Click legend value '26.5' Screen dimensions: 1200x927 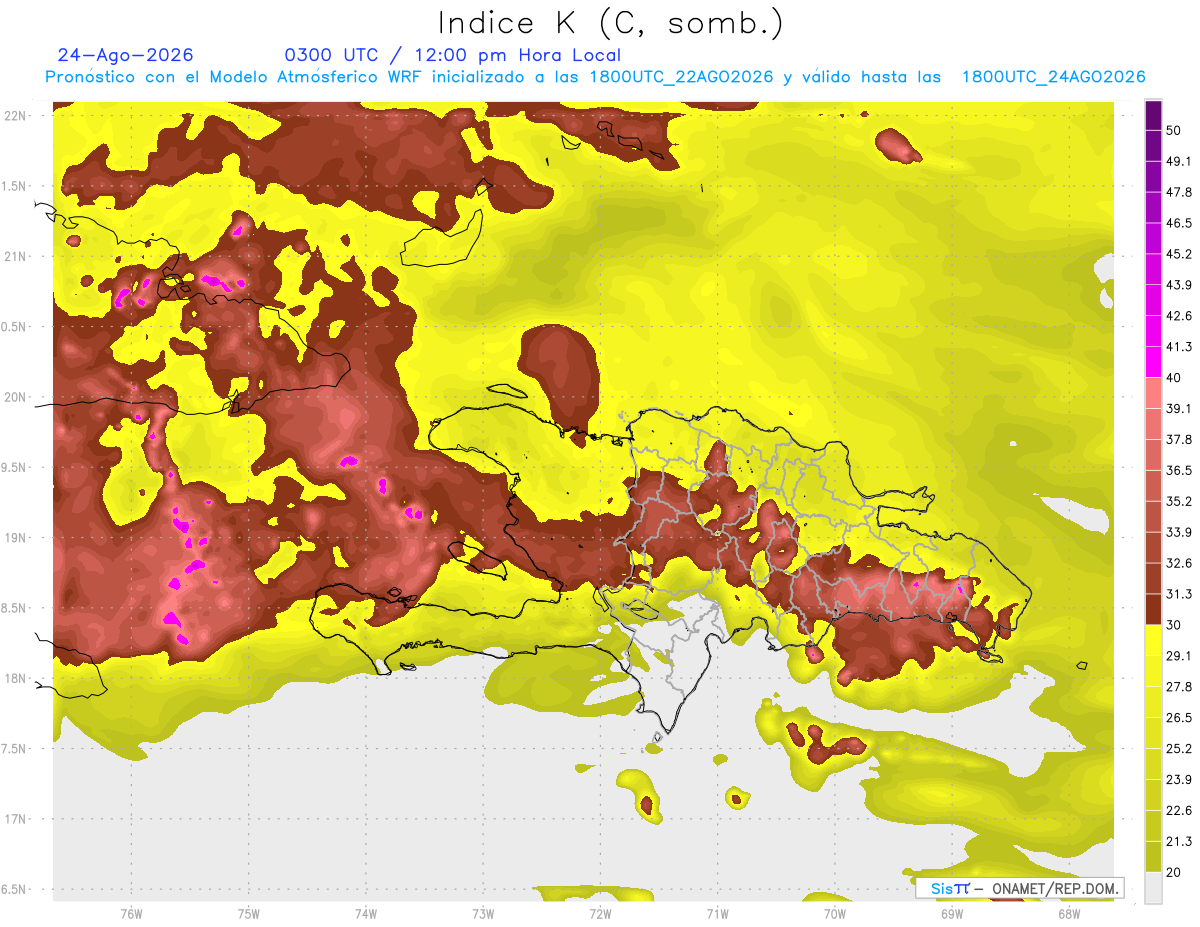(x=1177, y=718)
